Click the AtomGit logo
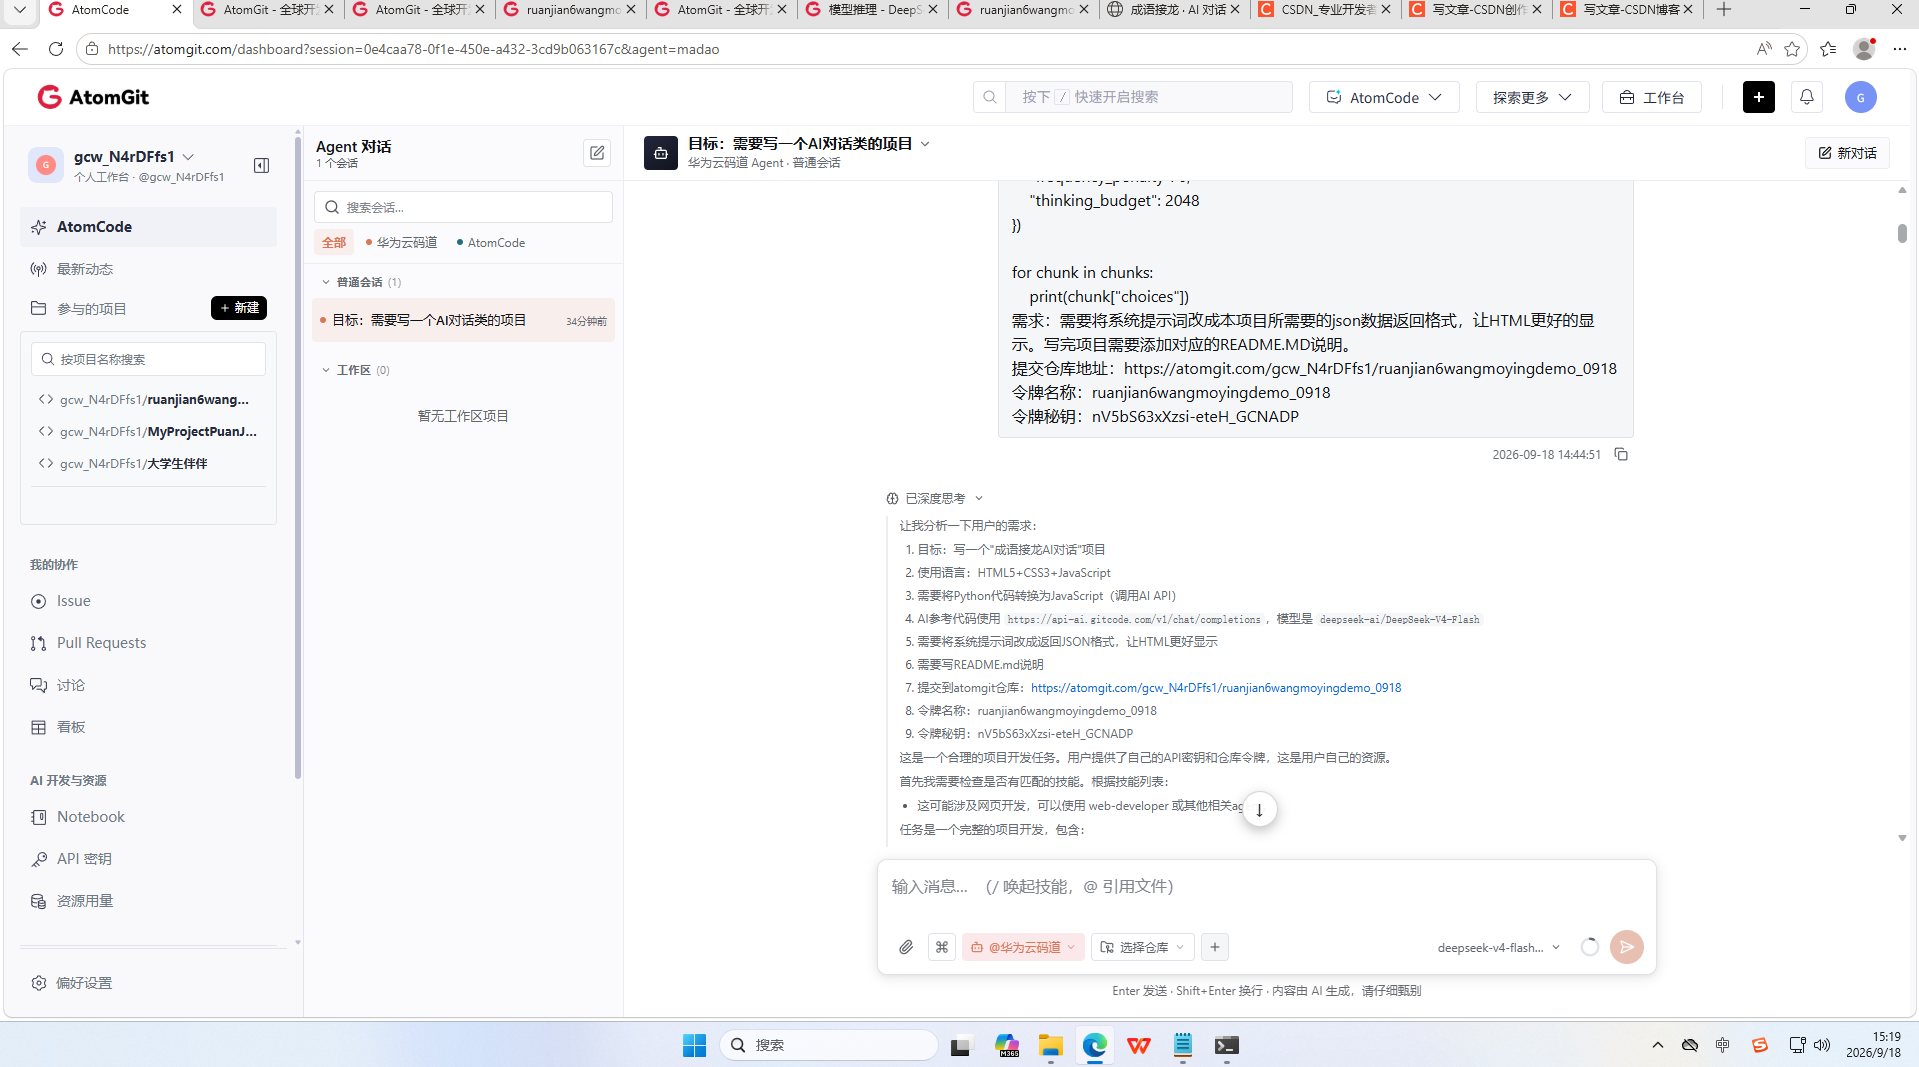 93,97
